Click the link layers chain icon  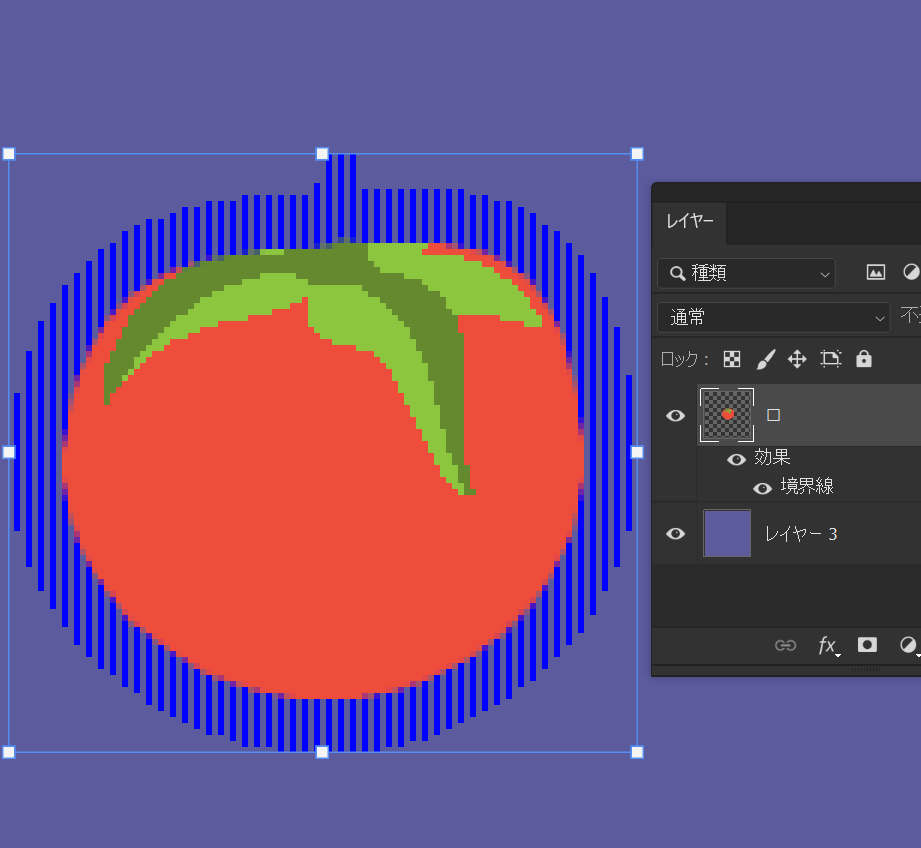click(786, 645)
